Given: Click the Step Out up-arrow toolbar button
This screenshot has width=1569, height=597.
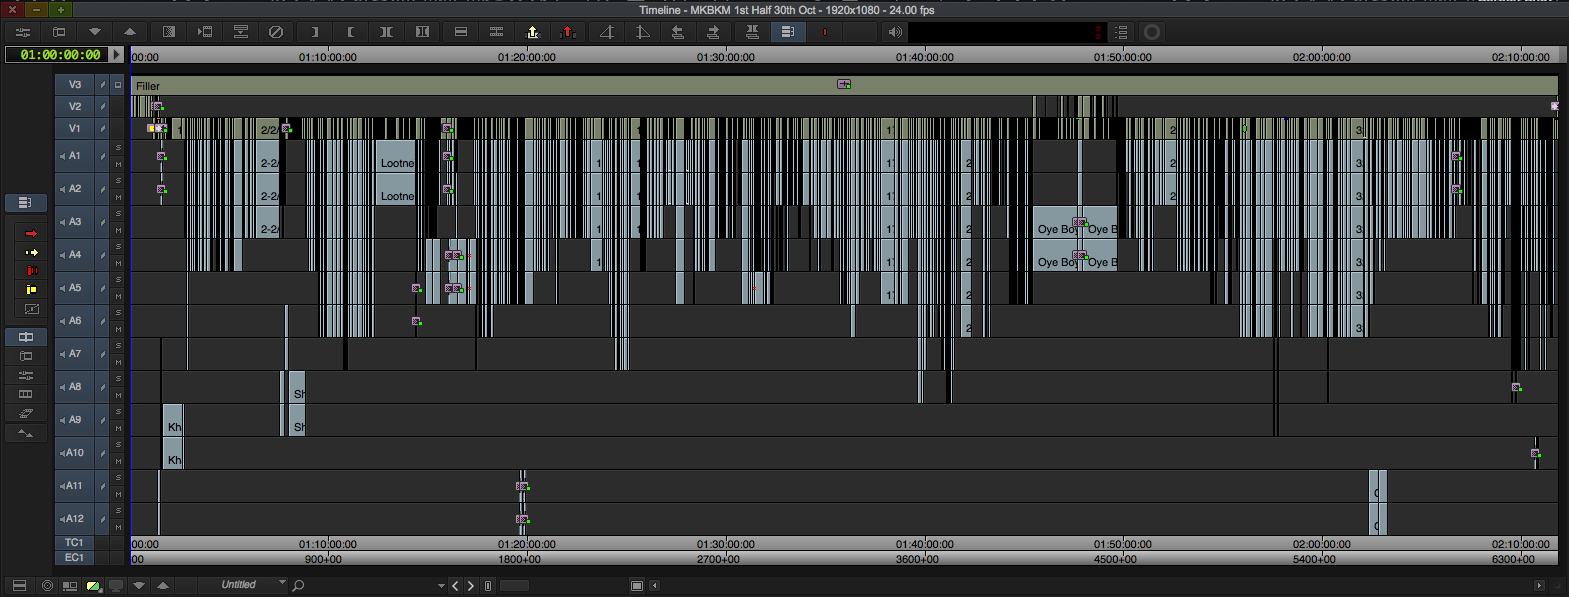Looking at the screenshot, I should (131, 32).
